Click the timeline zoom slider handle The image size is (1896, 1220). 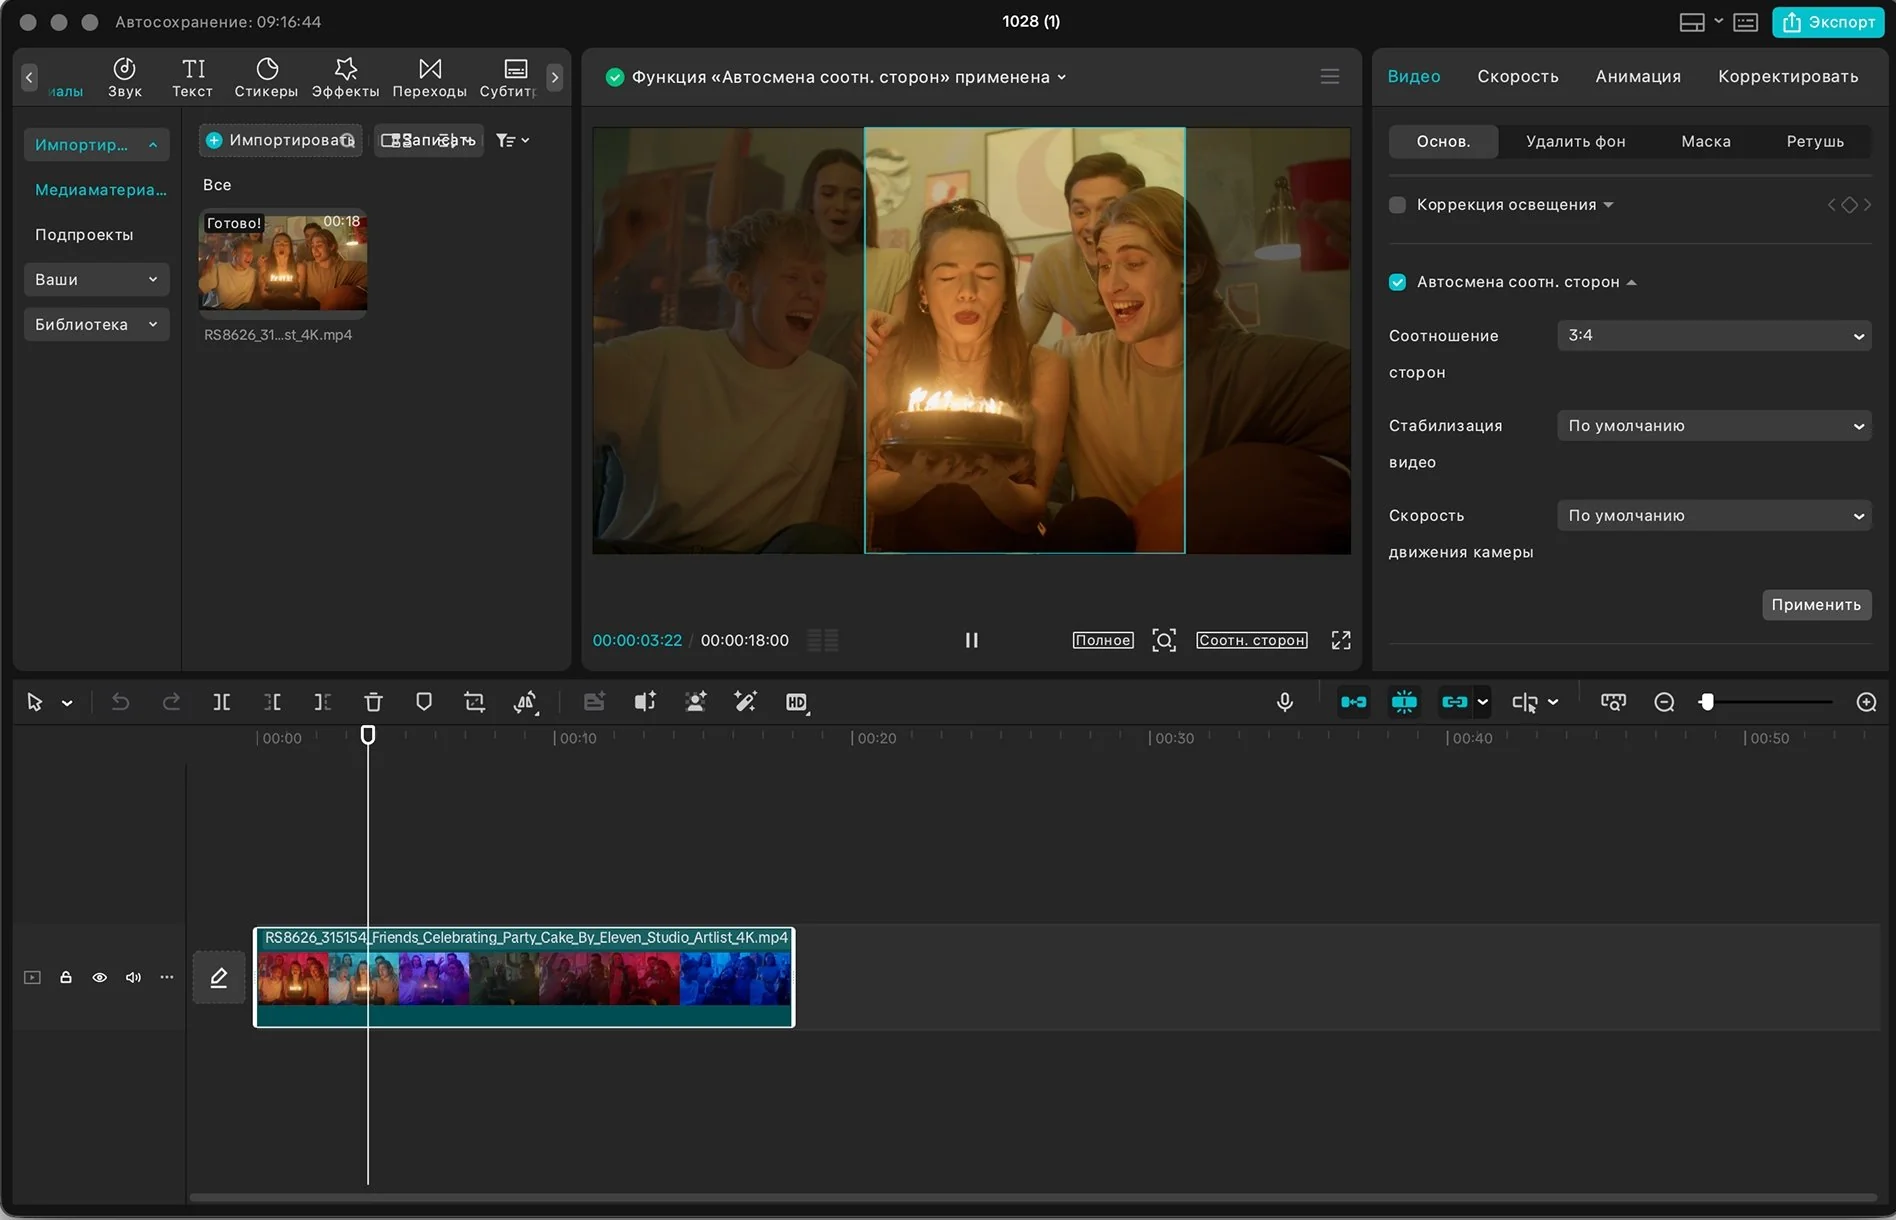1707,702
